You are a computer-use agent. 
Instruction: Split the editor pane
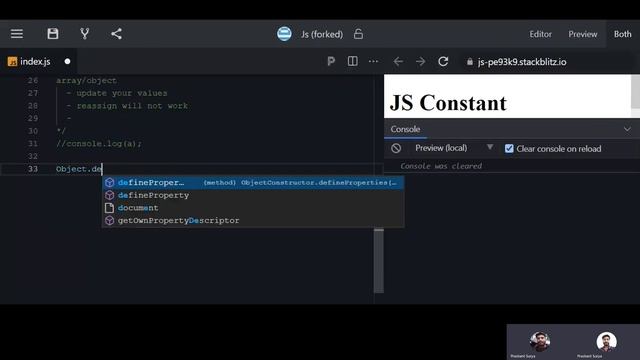coord(353,62)
